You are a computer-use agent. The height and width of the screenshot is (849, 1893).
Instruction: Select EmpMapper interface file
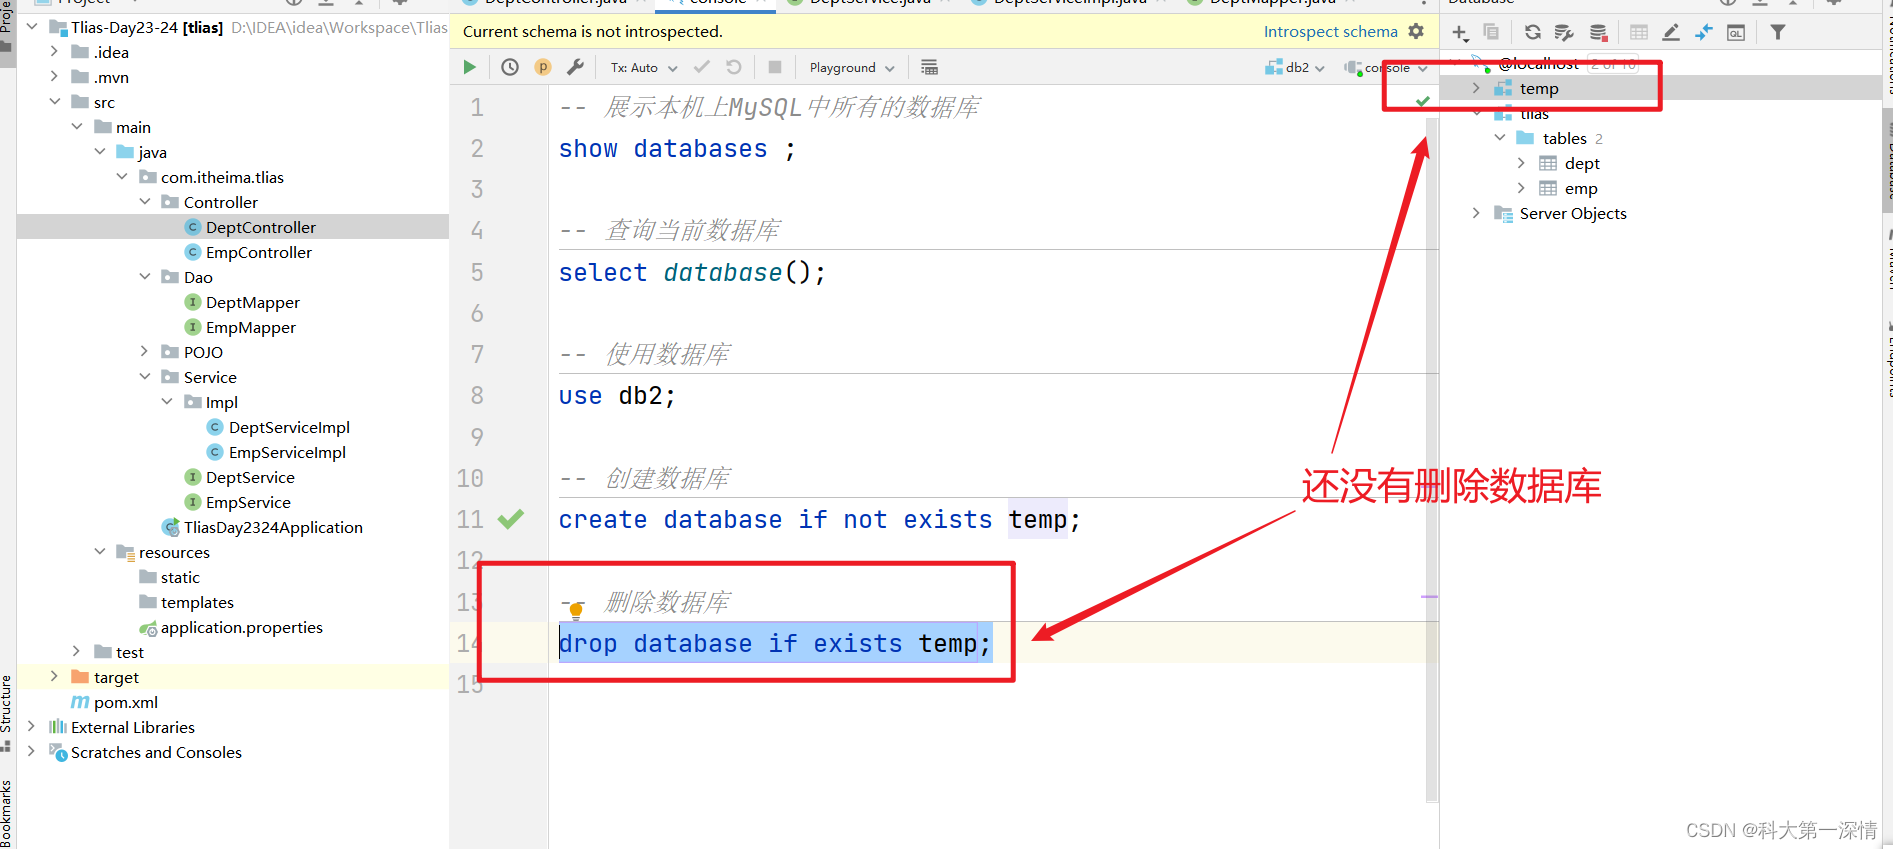point(250,327)
